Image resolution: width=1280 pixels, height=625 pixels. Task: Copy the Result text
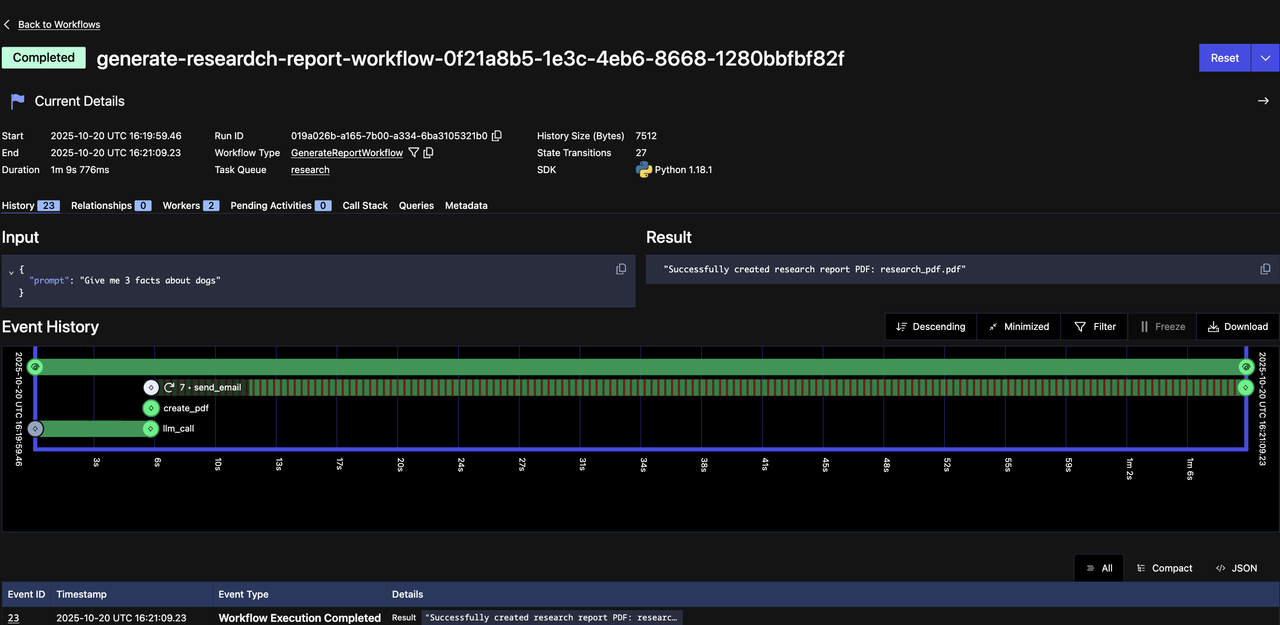(1265, 269)
